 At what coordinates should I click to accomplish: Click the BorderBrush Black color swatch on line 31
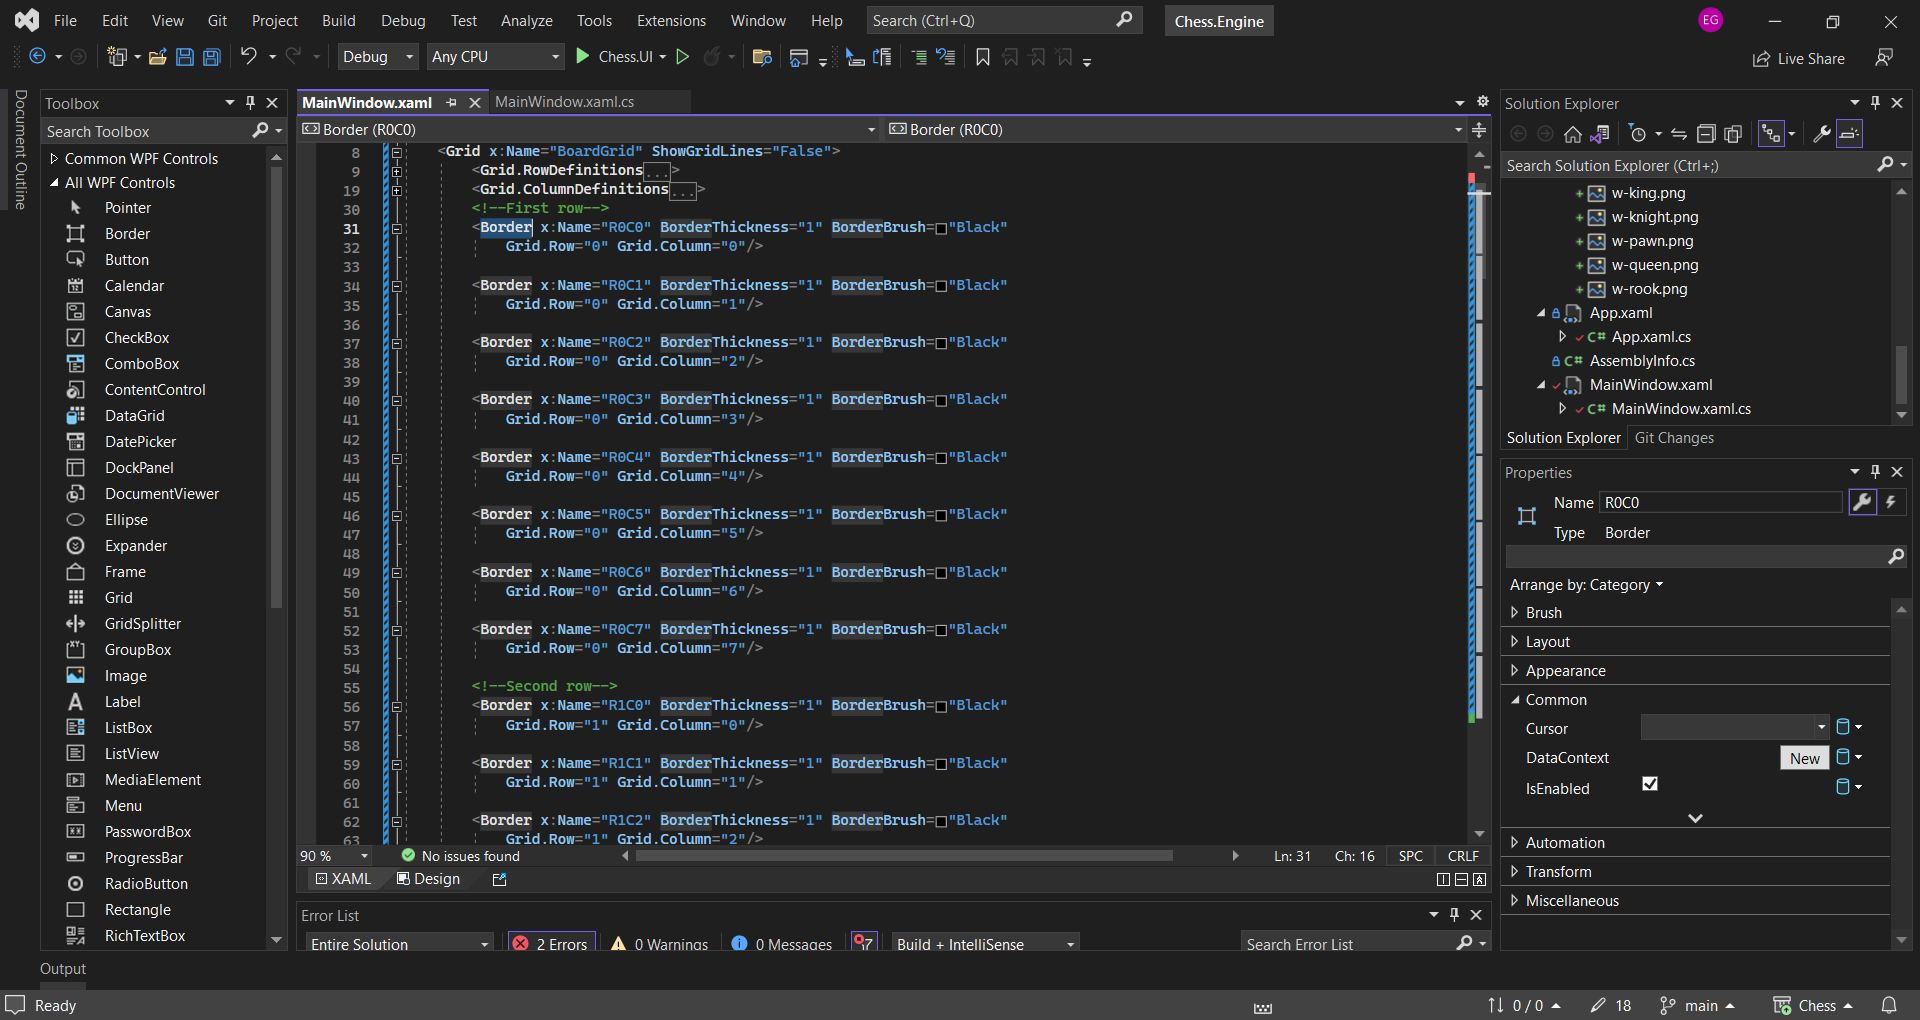[941, 229]
